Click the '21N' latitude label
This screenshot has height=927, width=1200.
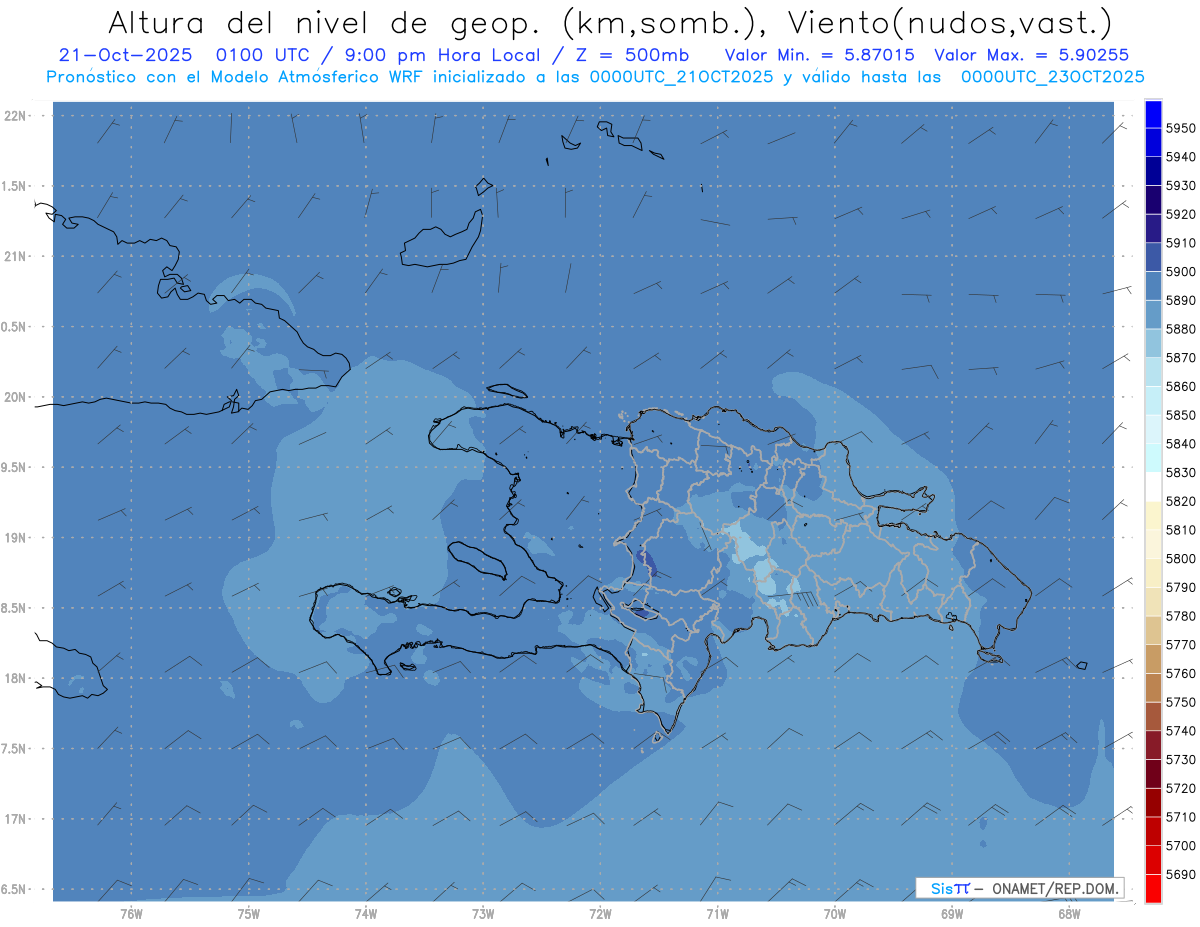tap(15, 257)
